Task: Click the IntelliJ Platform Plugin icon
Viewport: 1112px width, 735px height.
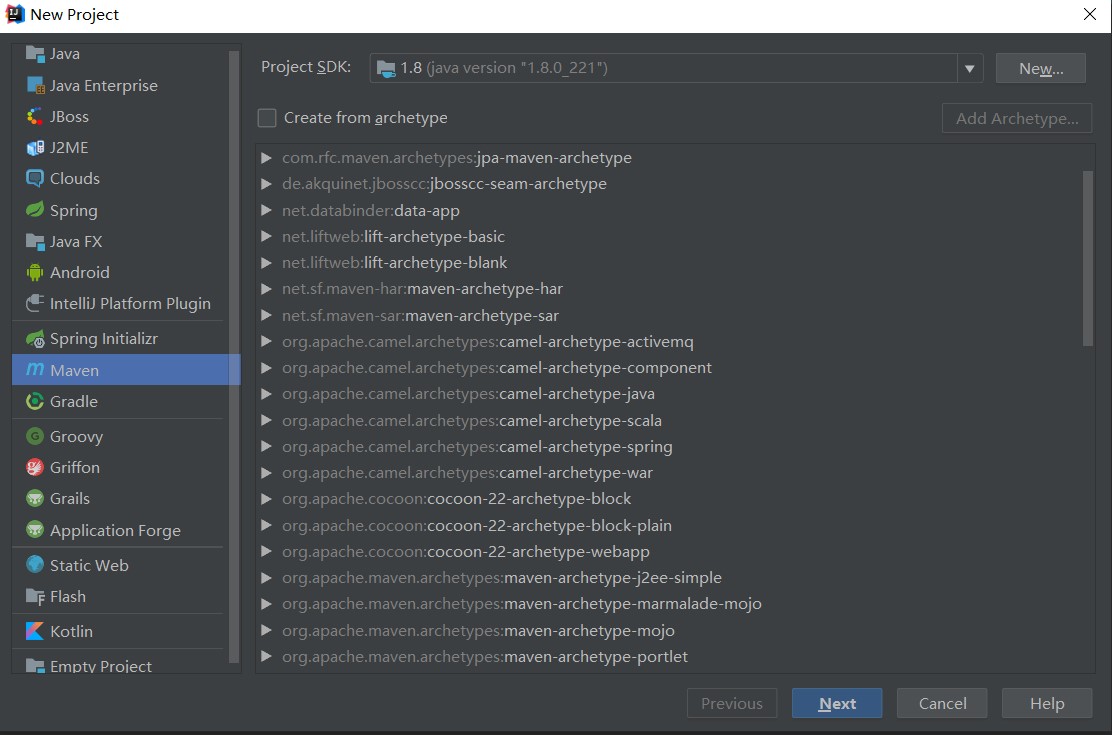Action: click(35, 304)
